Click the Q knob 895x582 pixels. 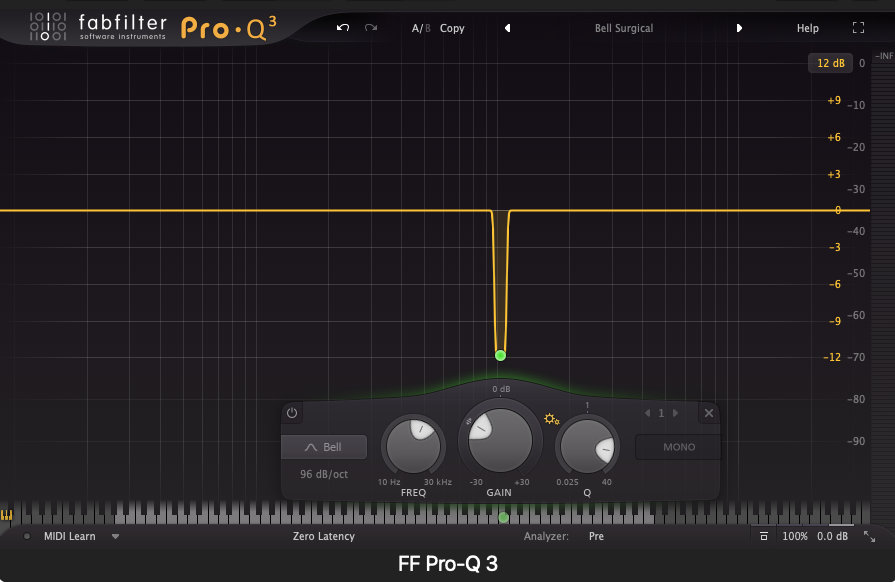pyautogui.click(x=587, y=446)
